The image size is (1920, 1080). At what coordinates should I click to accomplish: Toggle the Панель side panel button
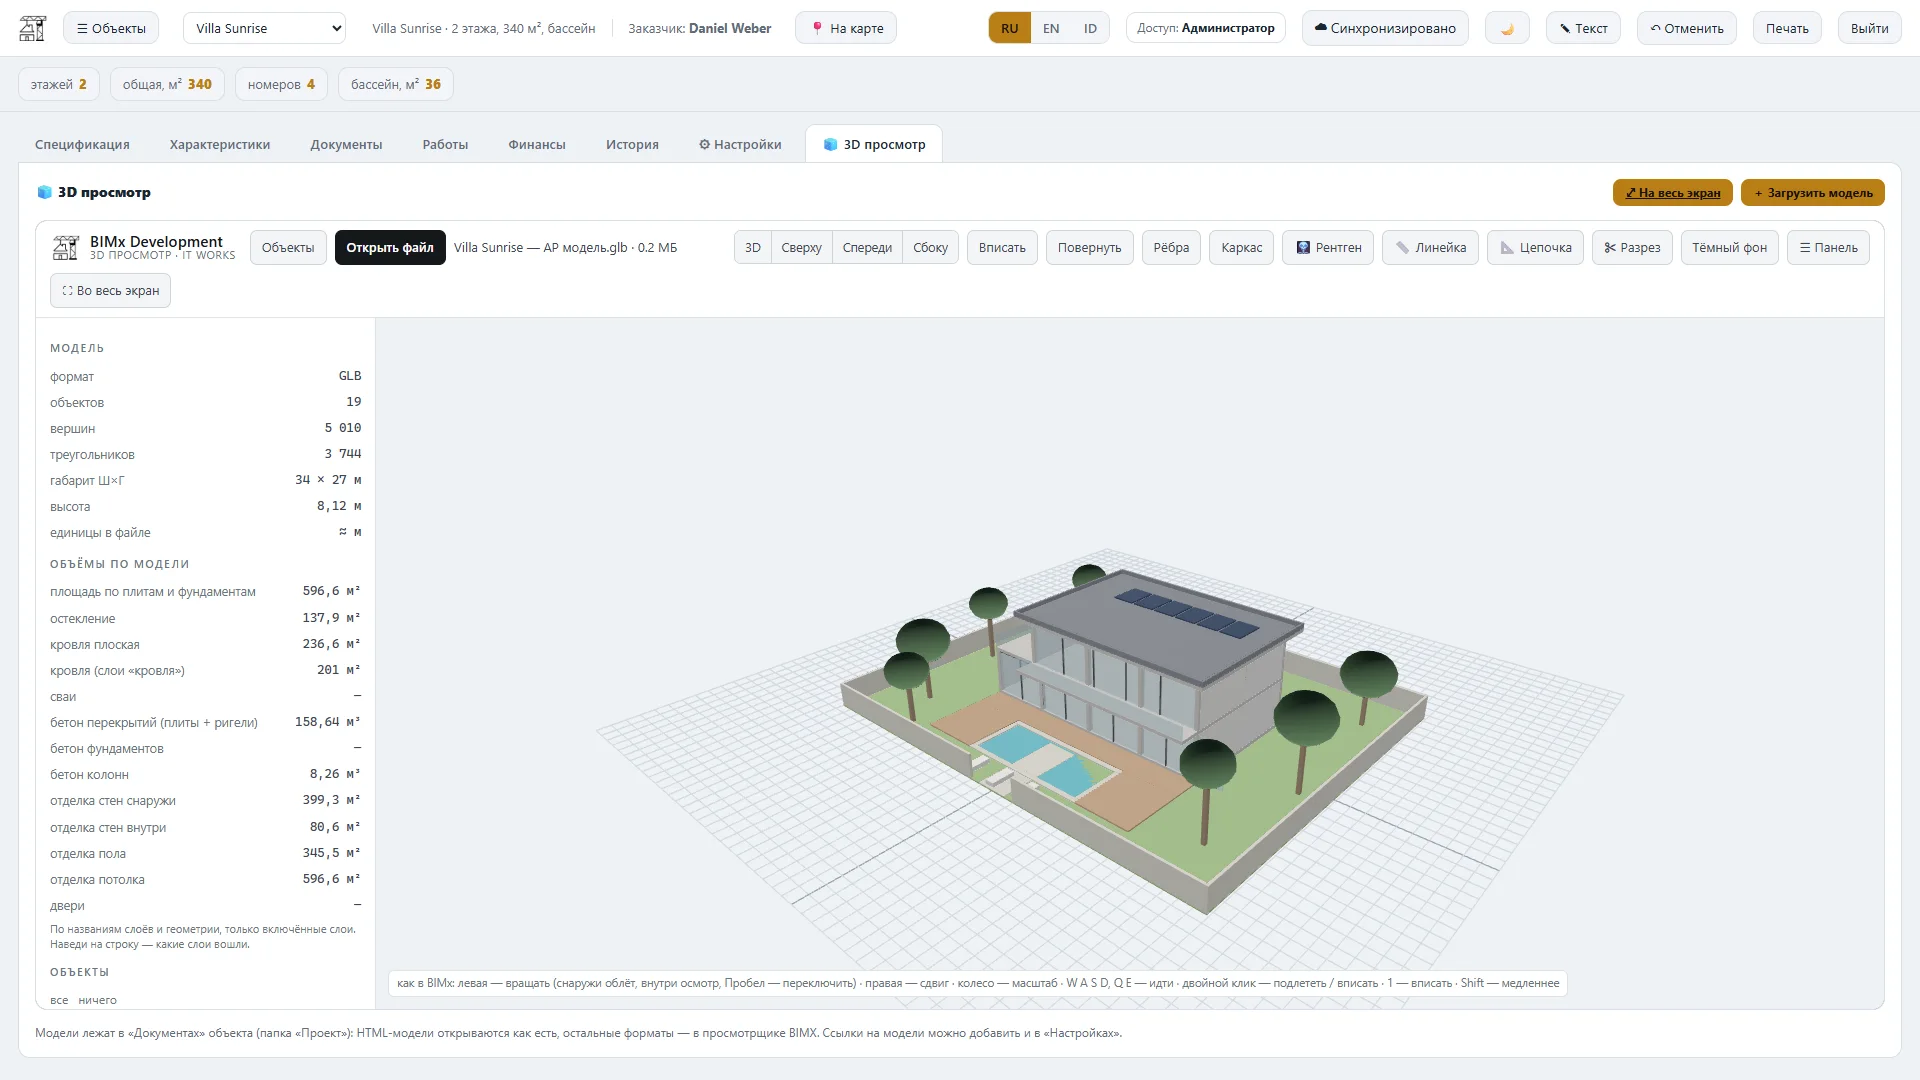(1828, 248)
